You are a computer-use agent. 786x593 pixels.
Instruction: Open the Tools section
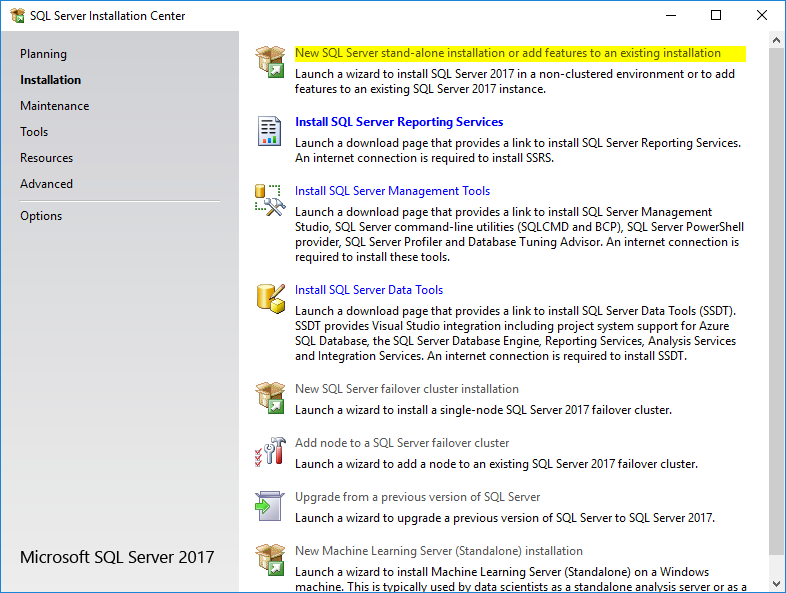[34, 132]
